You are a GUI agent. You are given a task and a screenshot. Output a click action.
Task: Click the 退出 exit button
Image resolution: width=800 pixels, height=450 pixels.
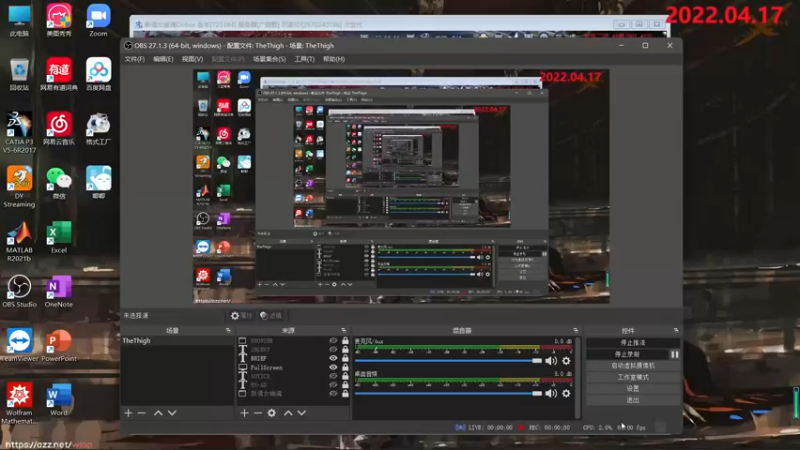[x=633, y=400]
